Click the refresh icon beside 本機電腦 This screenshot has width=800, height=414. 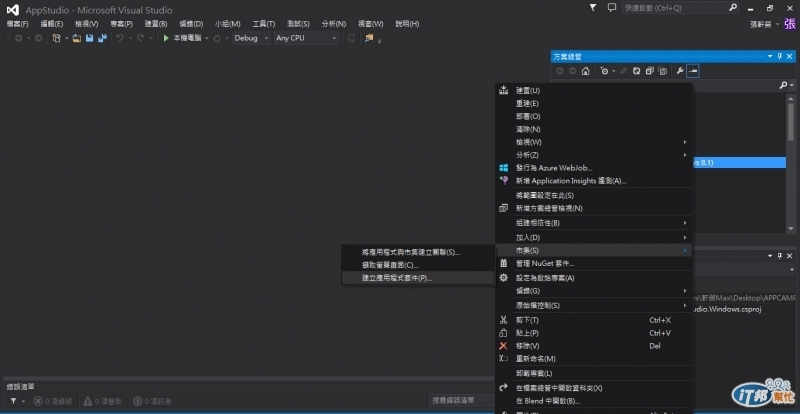click(217, 38)
